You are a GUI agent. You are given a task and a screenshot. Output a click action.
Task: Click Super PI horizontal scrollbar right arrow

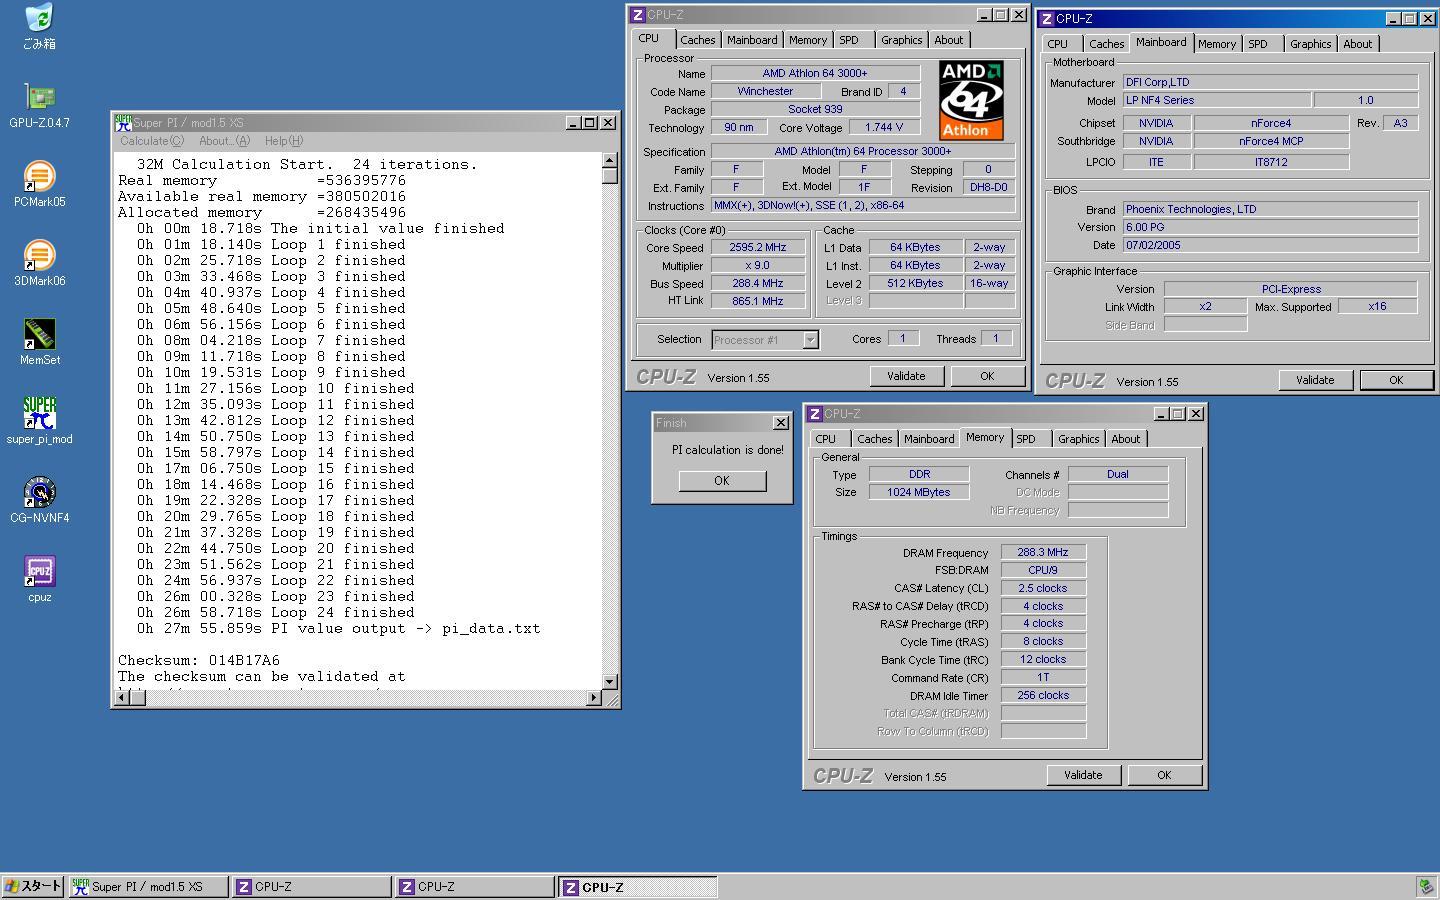point(594,697)
